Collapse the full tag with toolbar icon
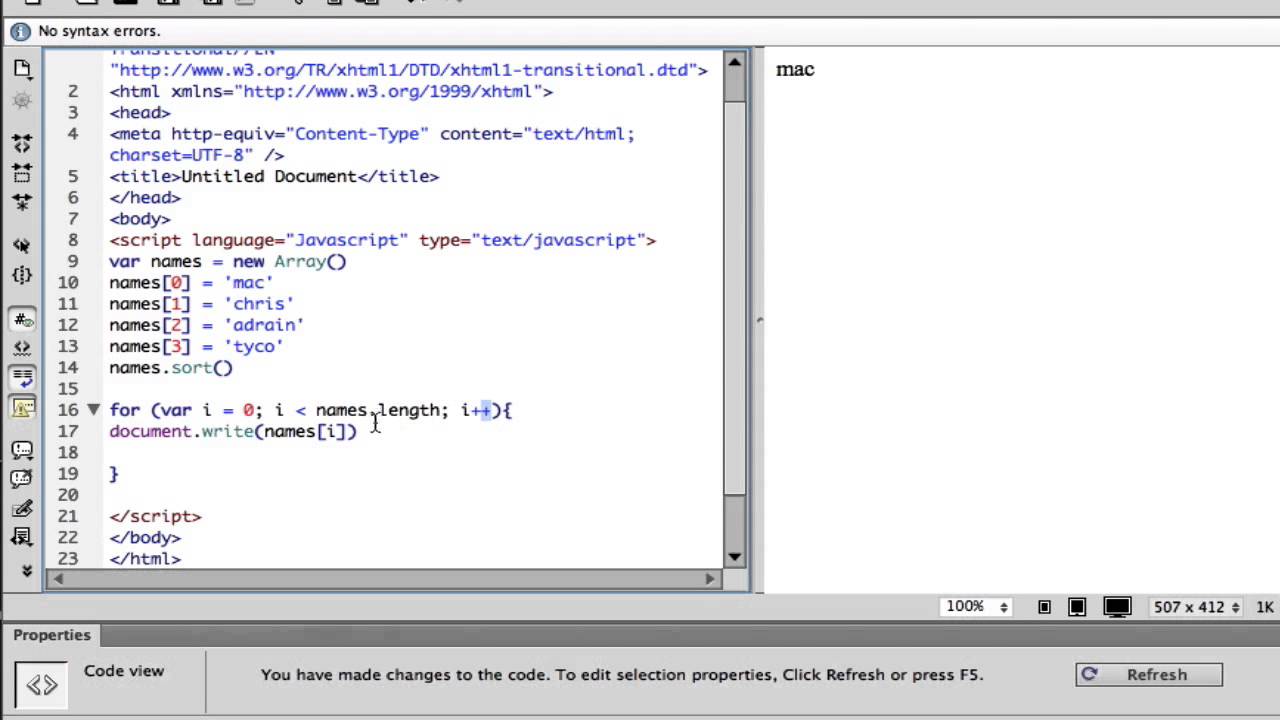 coord(22,144)
